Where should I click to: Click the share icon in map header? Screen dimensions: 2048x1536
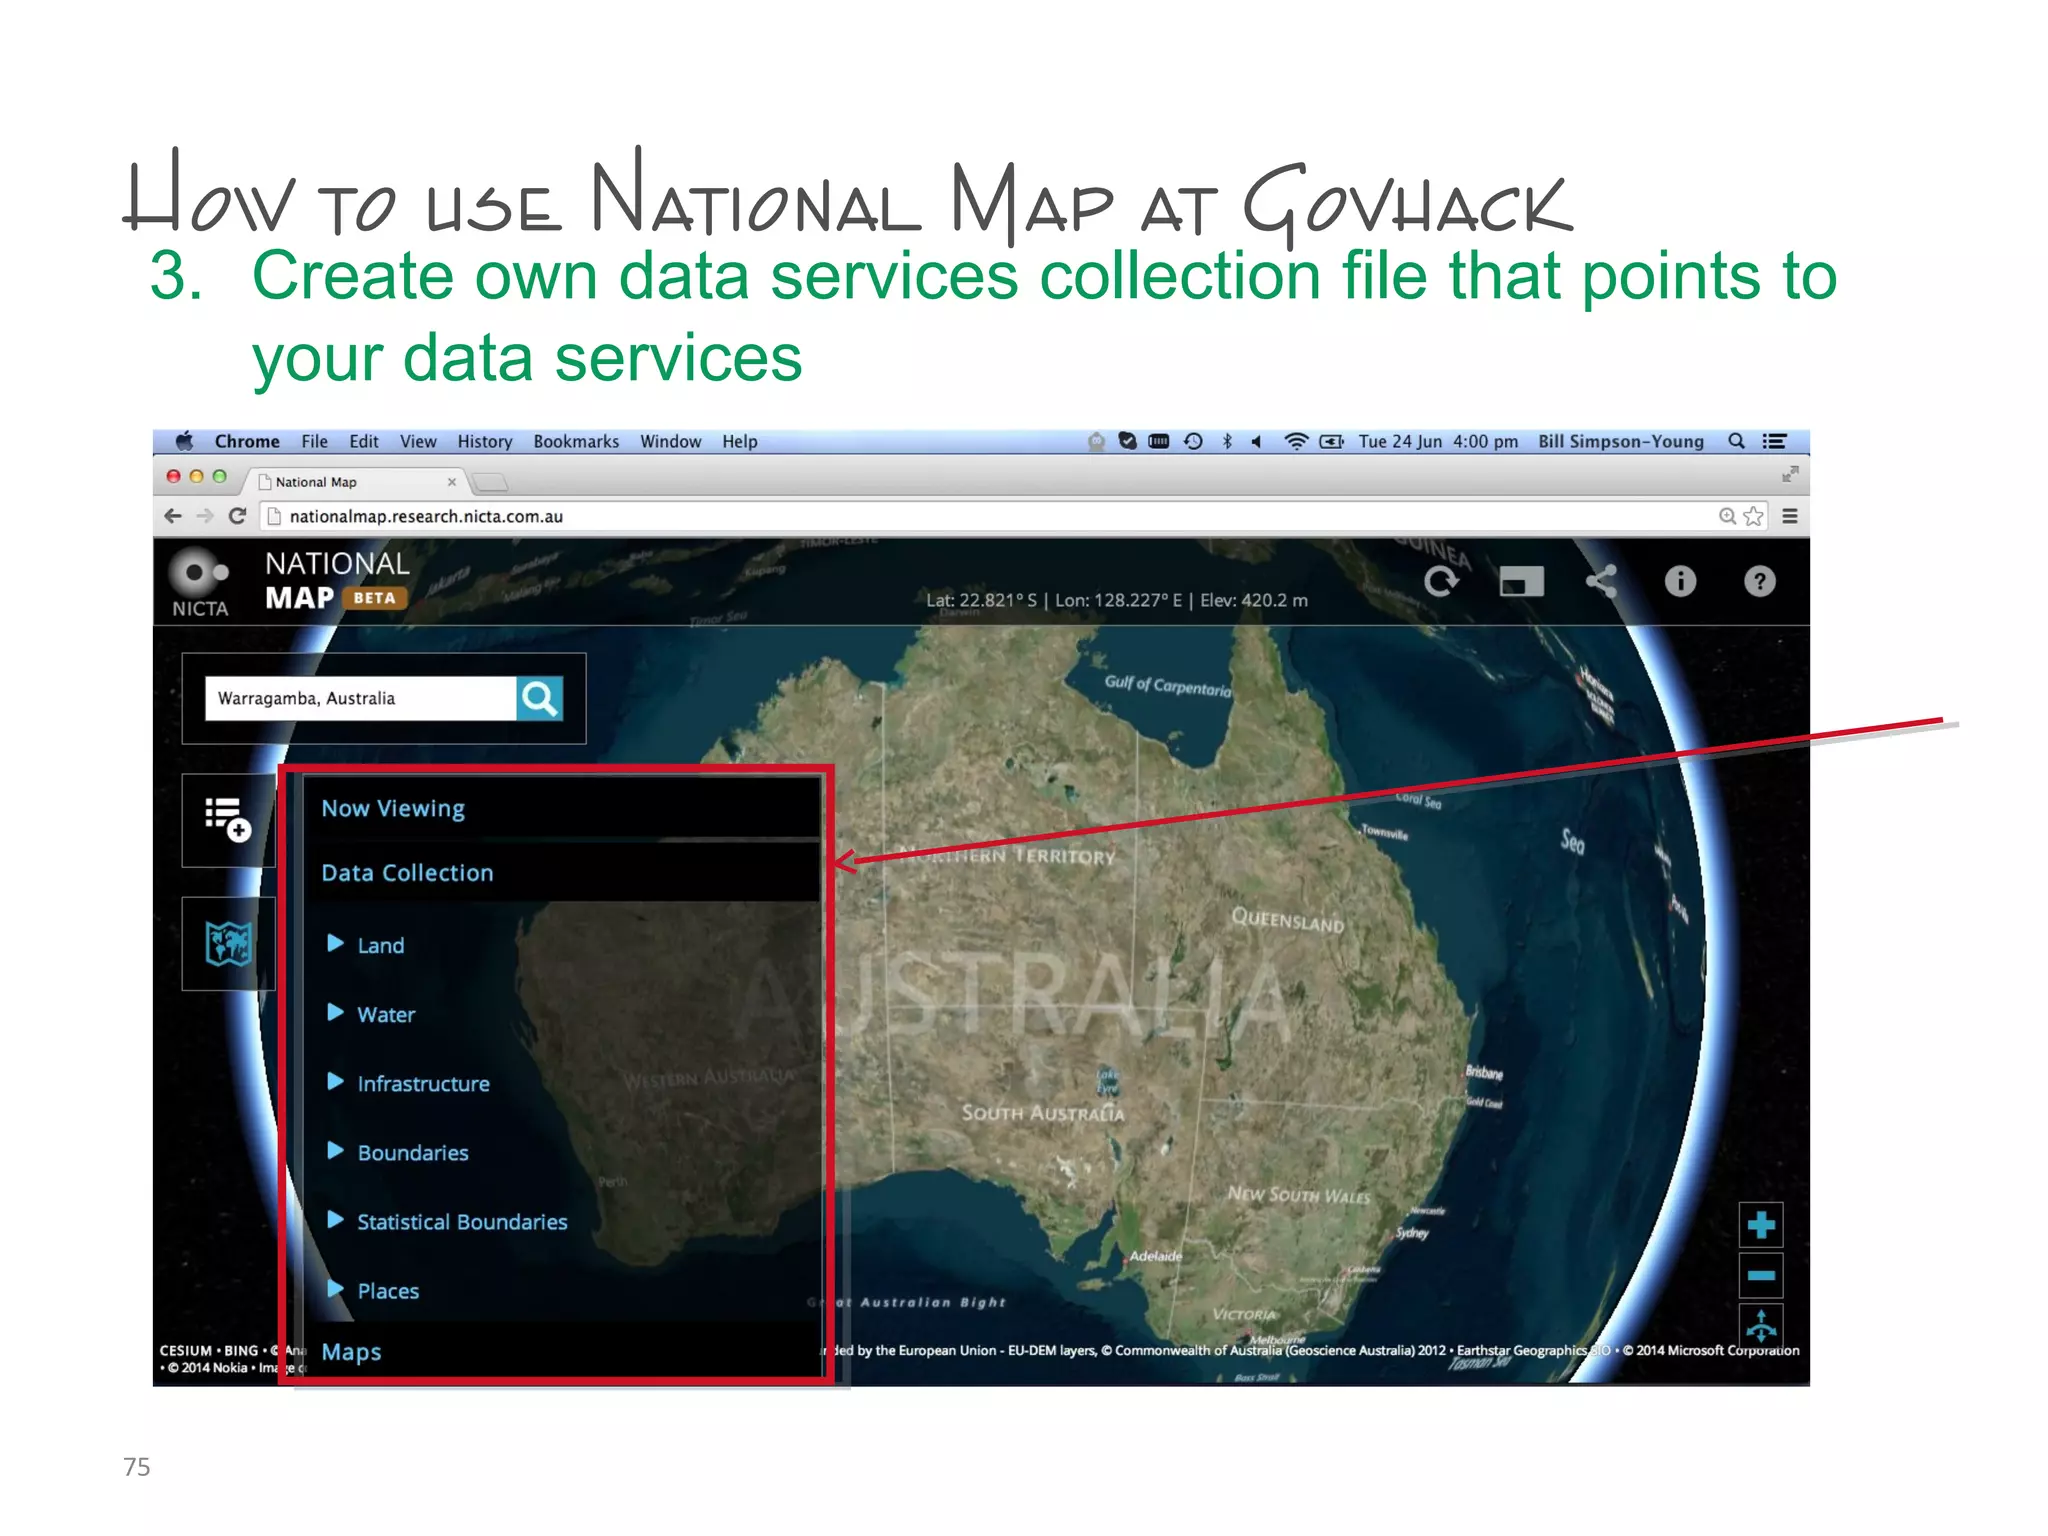coord(1601,582)
